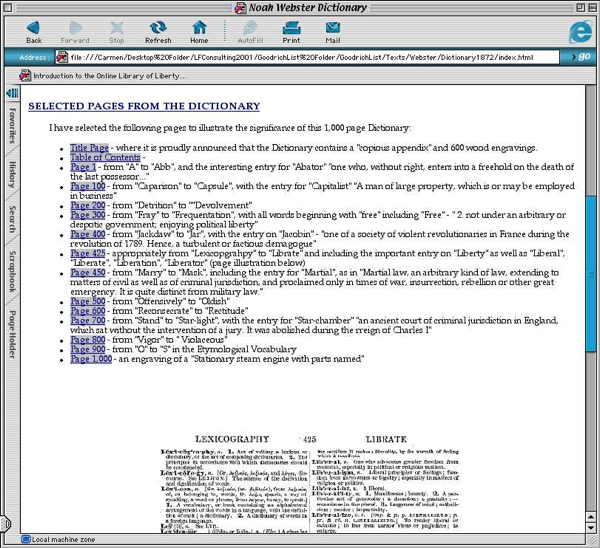
Task: Open the Page 100 link
Action: [x=88, y=186]
